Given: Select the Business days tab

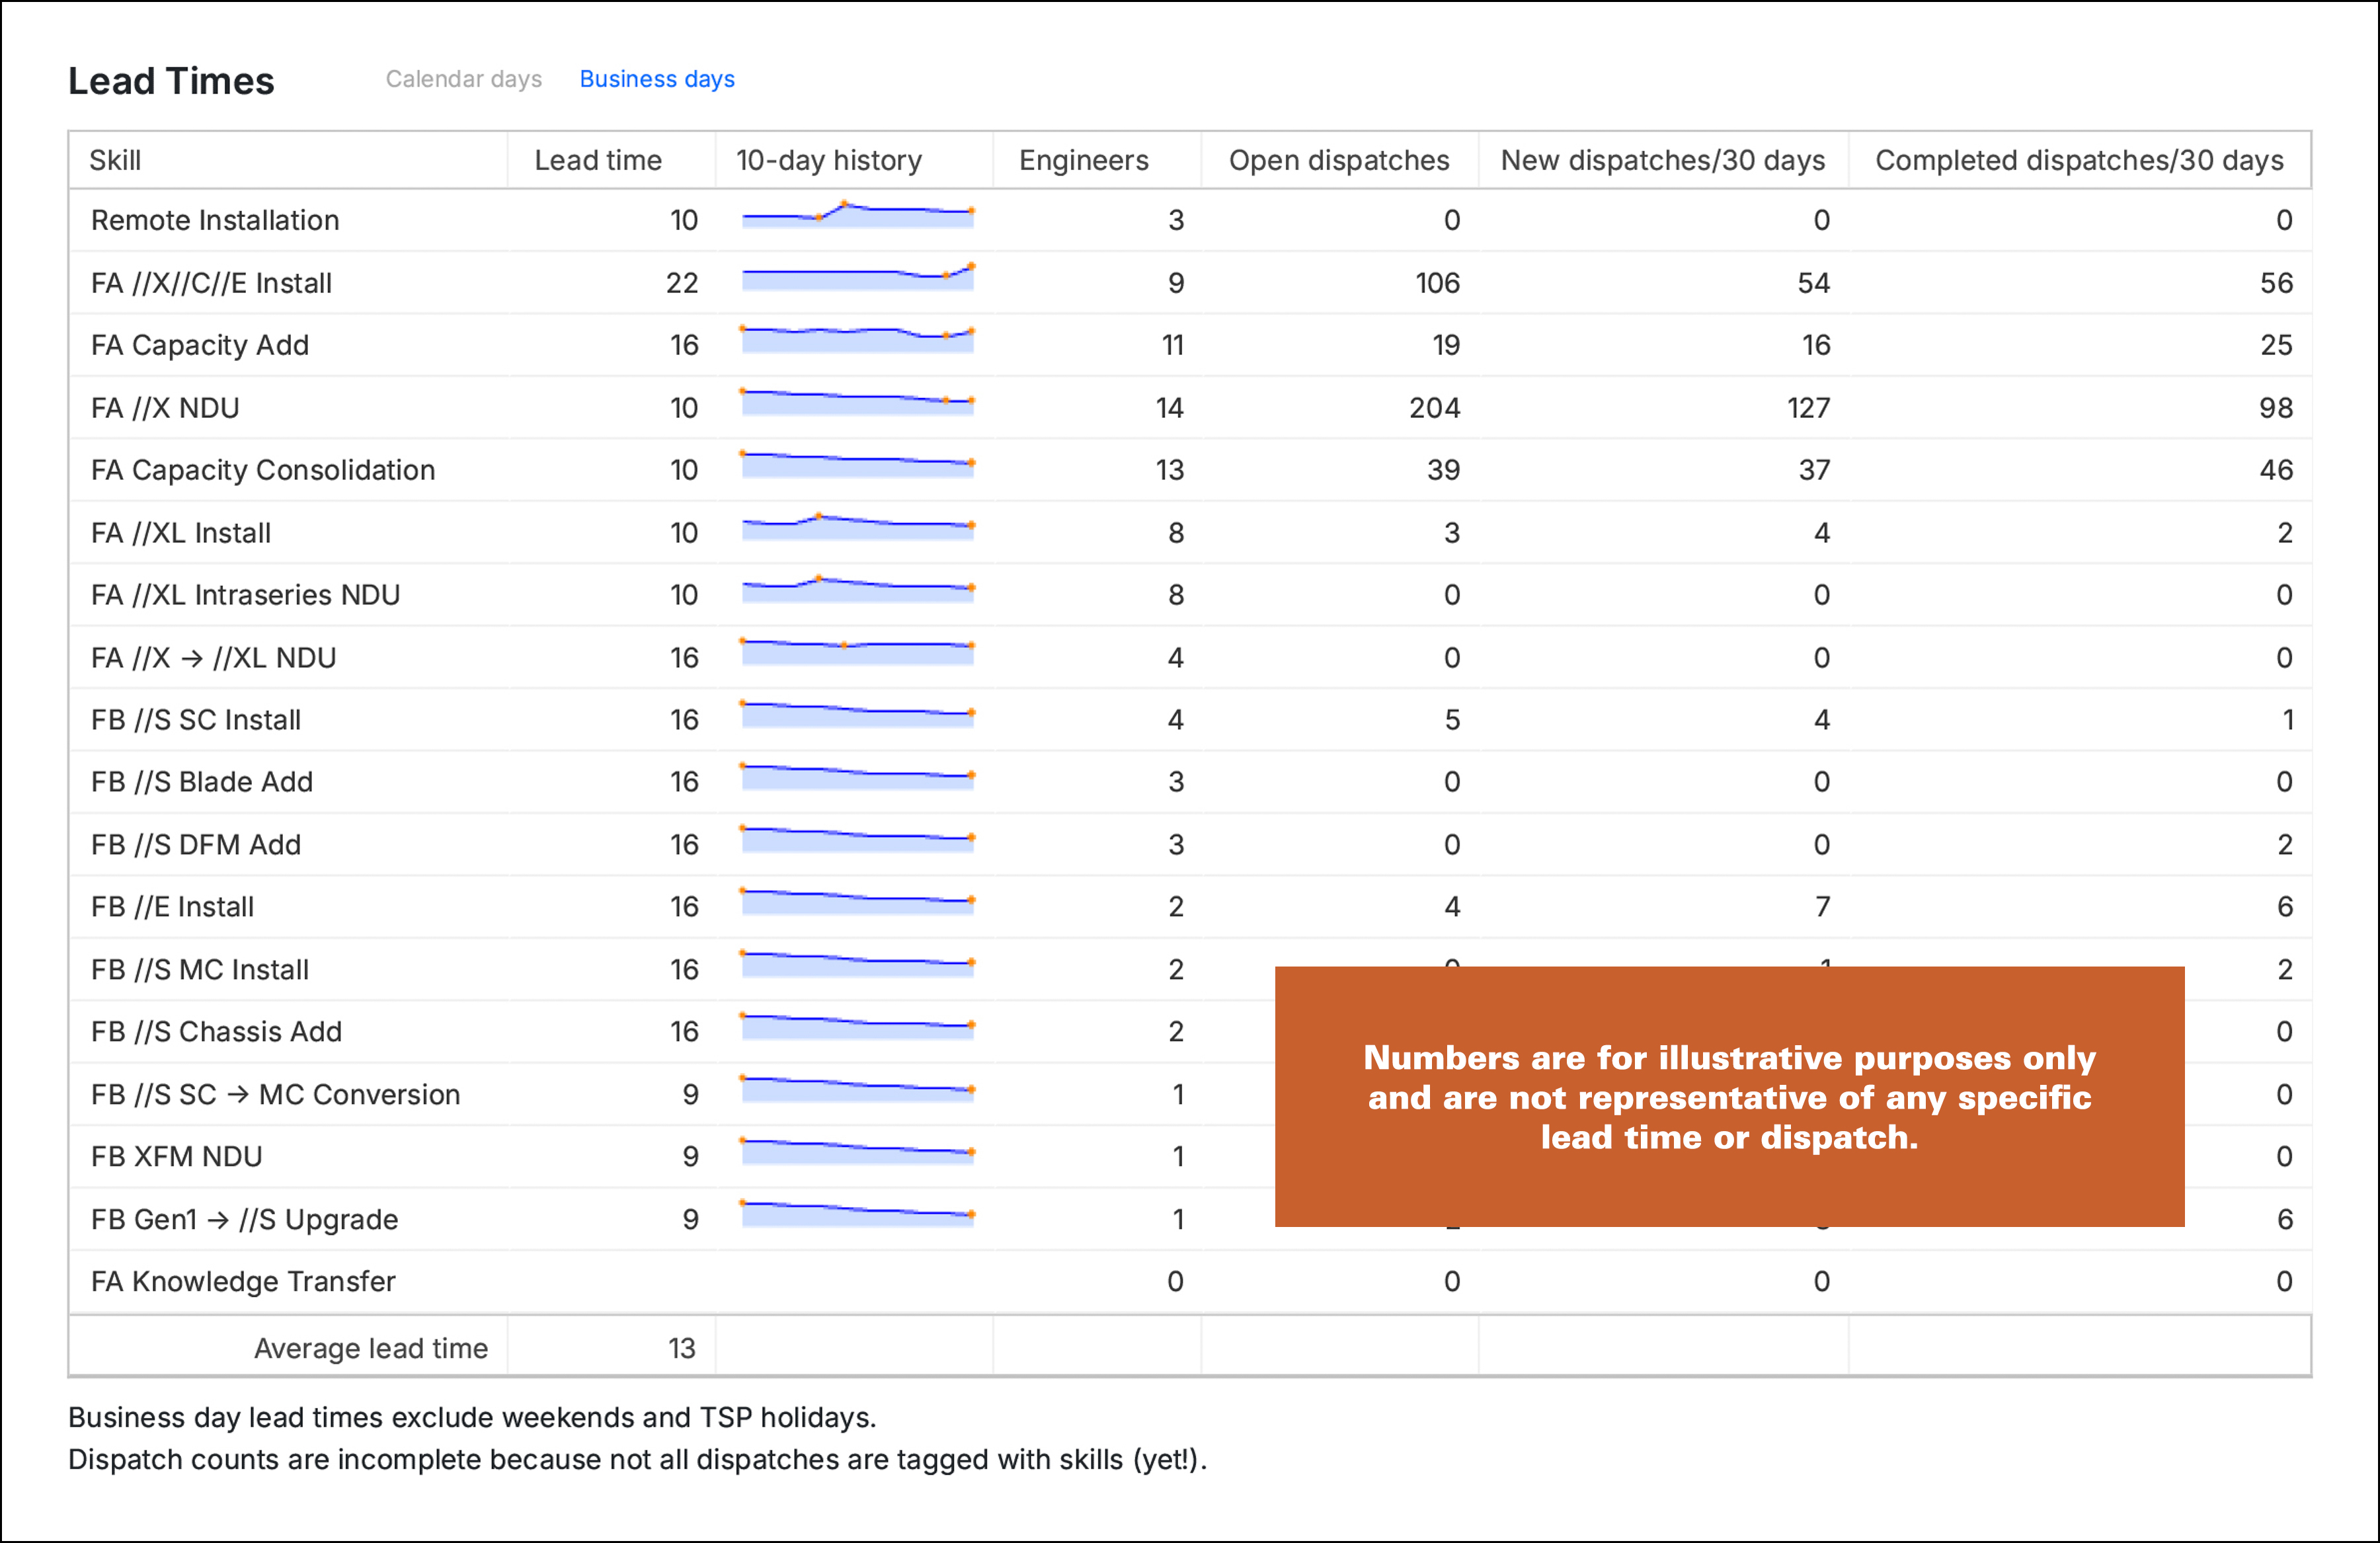Looking at the screenshot, I should 656,79.
